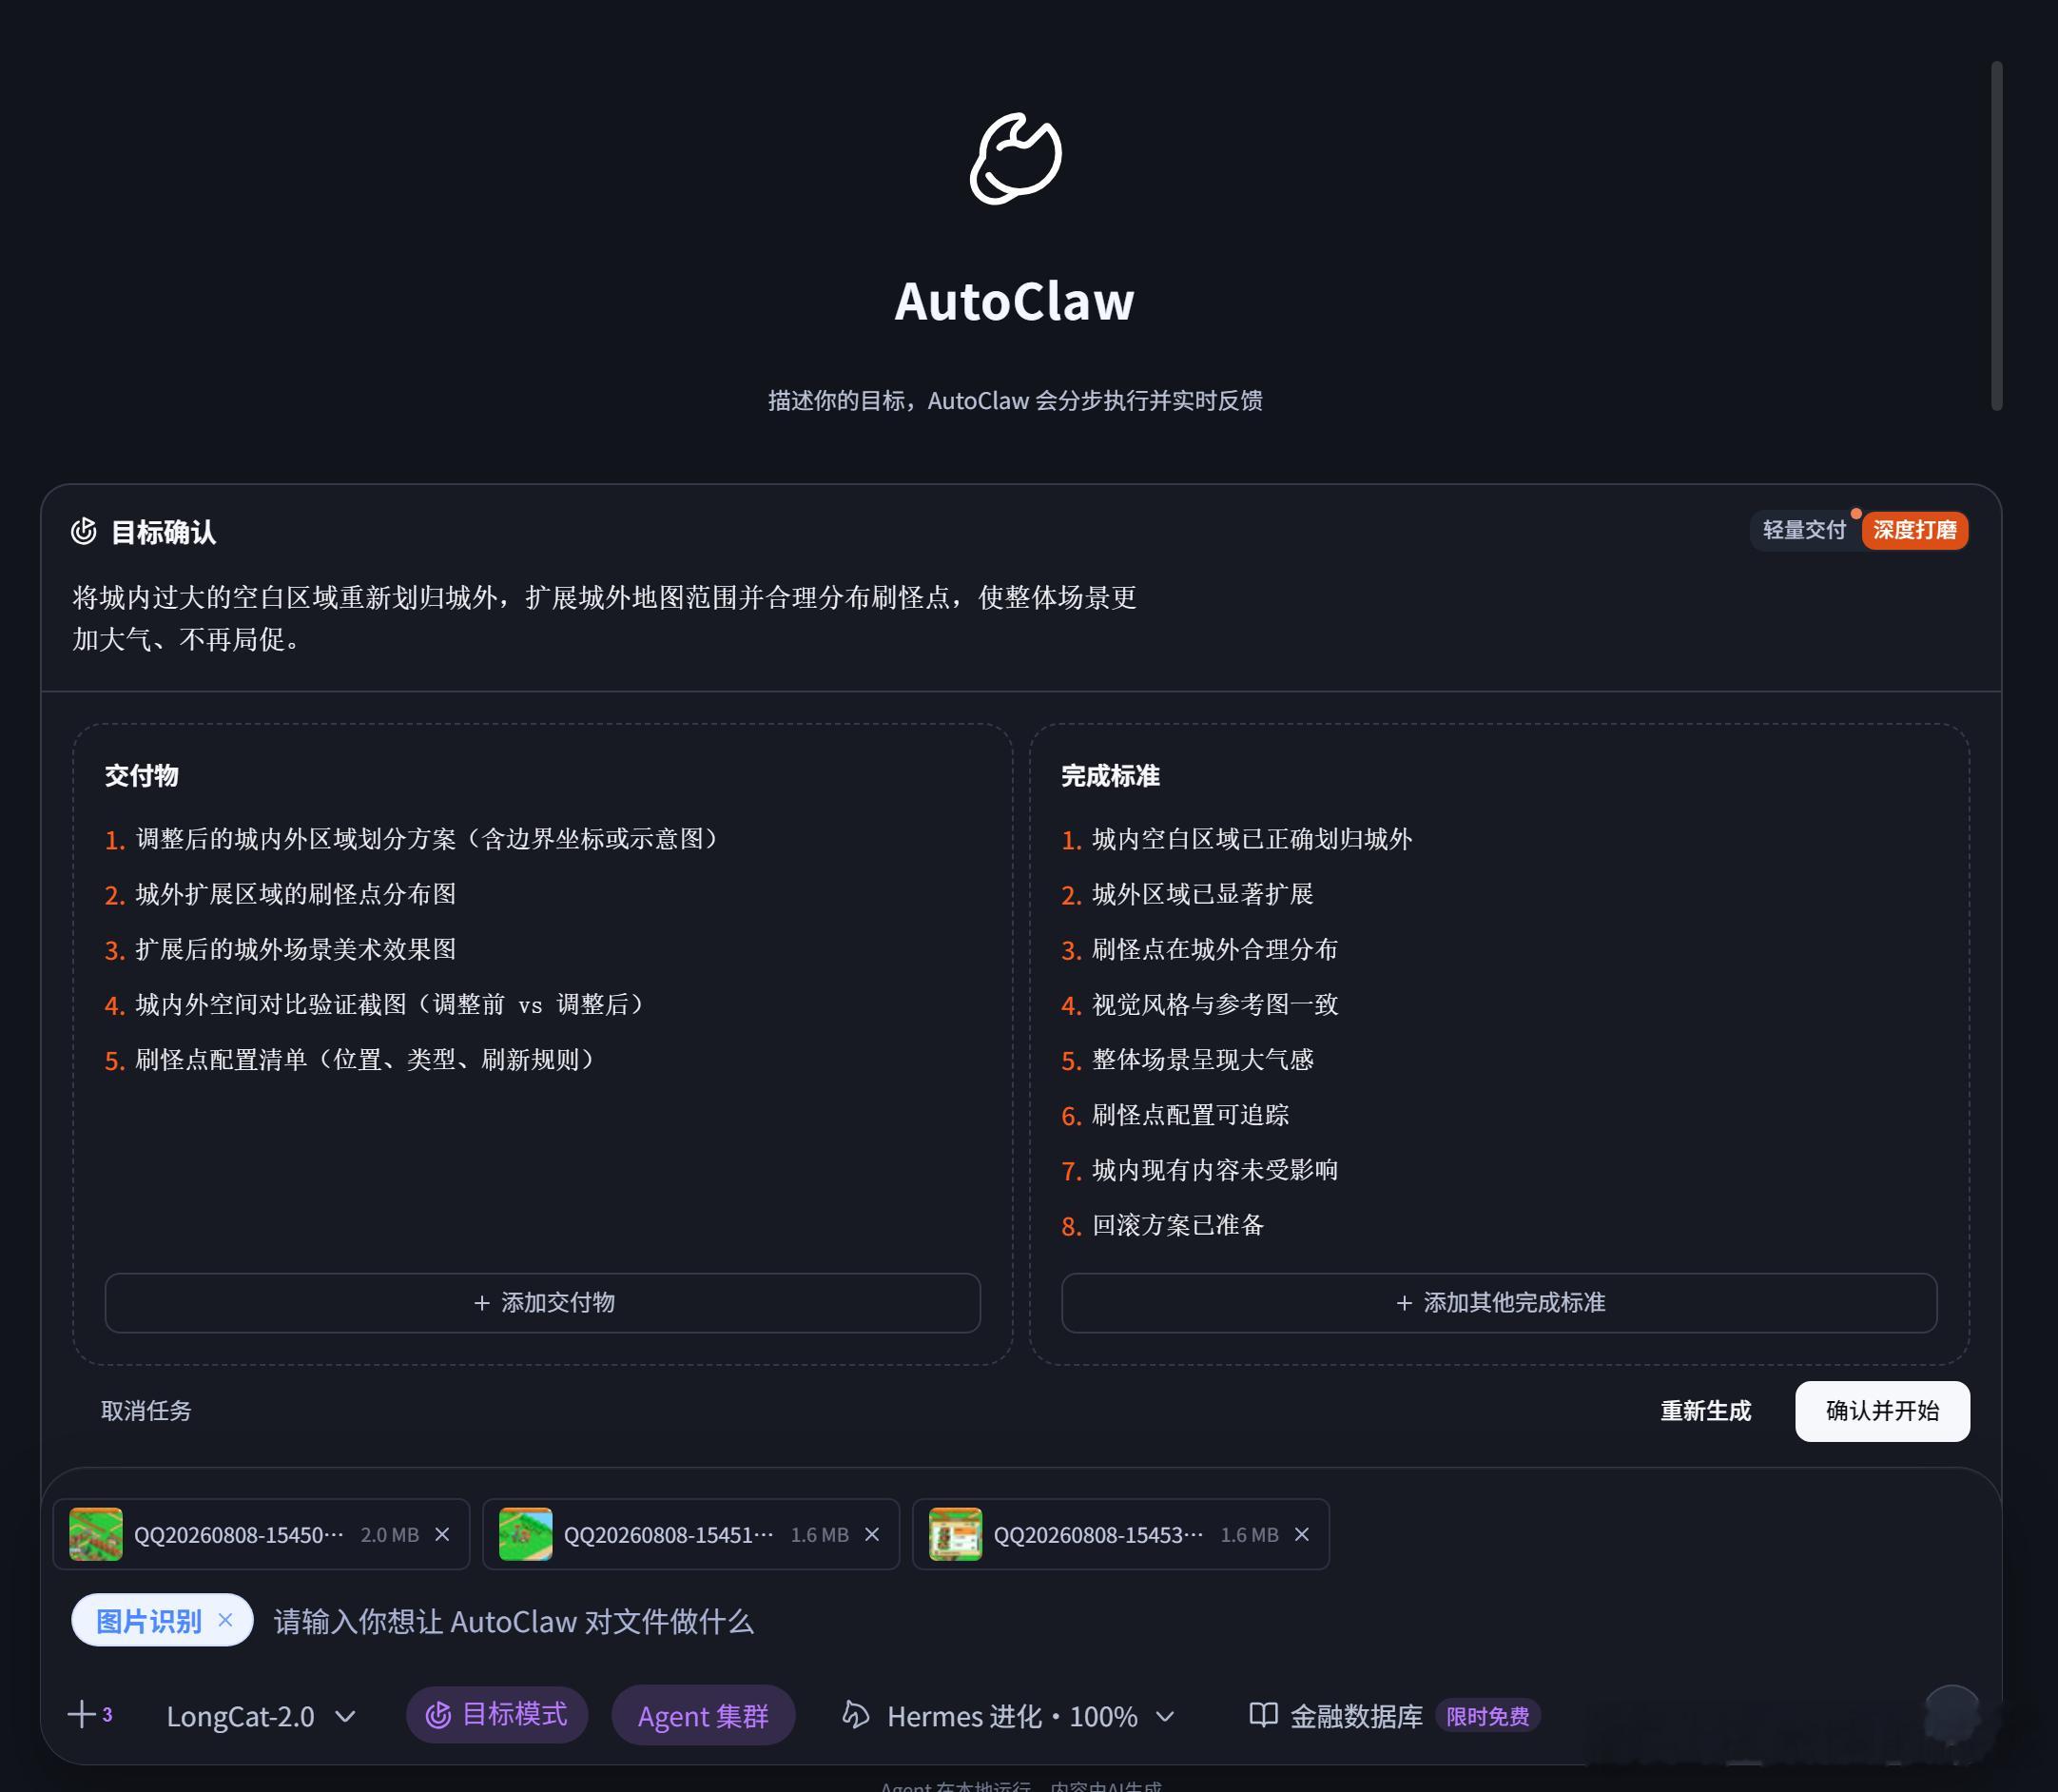Remove the QQ20260808-15453 attachment
Viewport: 2058px width, 1792px height.
pyautogui.click(x=1302, y=1534)
